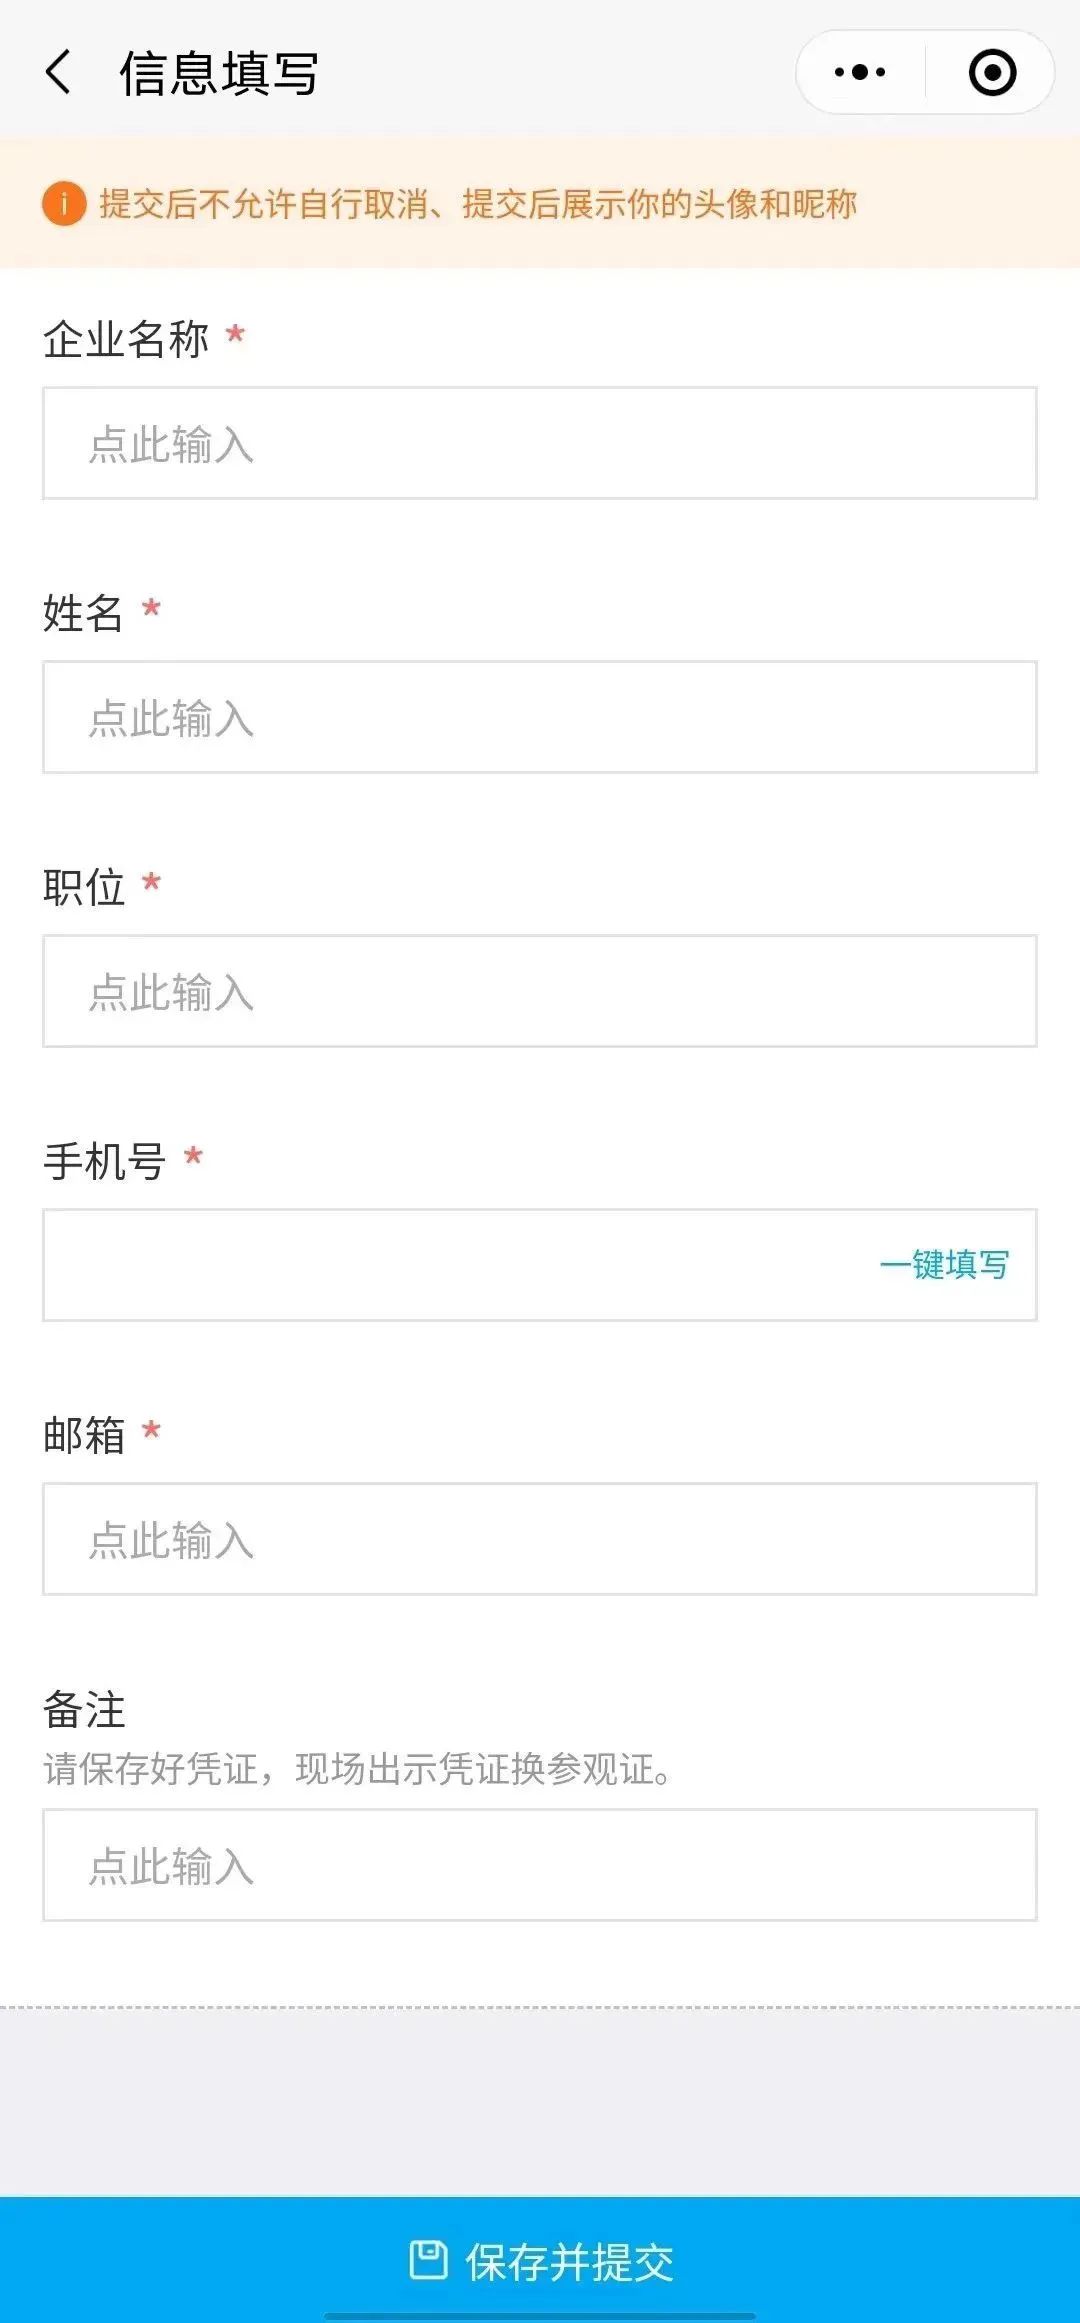Image resolution: width=1080 pixels, height=2323 pixels.
Task: Tap the 手机号 field label
Action: click(104, 1161)
